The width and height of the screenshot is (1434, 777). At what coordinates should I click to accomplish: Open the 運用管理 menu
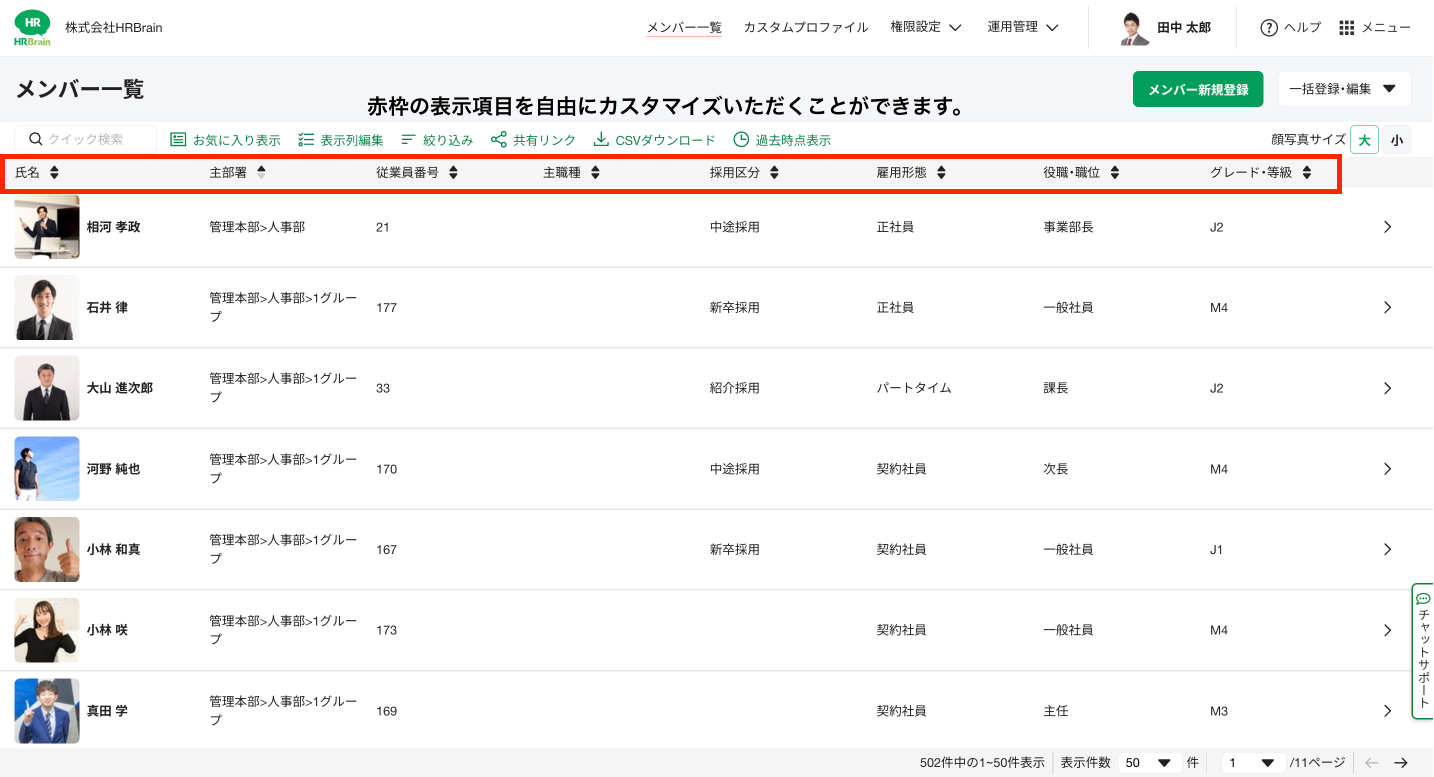pos(1023,28)
